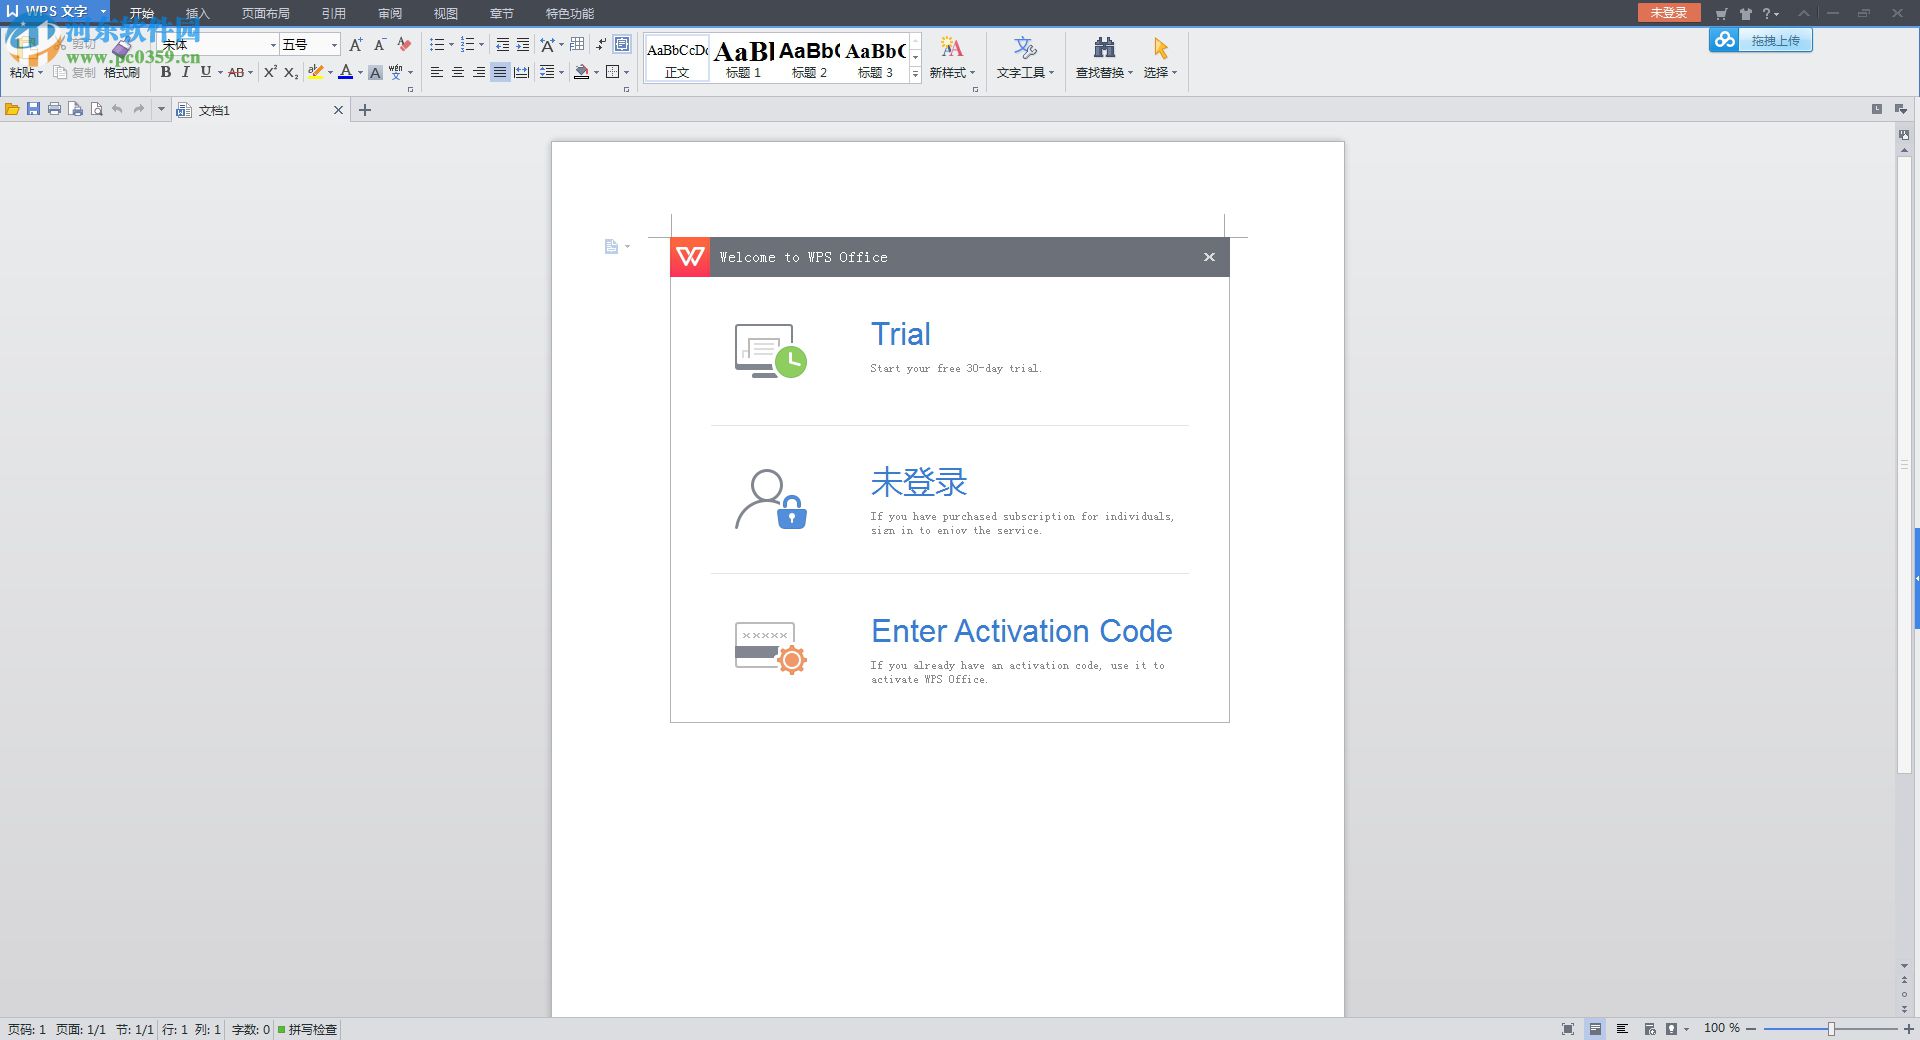
Task: Increase font size with A+ icon
Action: tap(356, 45)
